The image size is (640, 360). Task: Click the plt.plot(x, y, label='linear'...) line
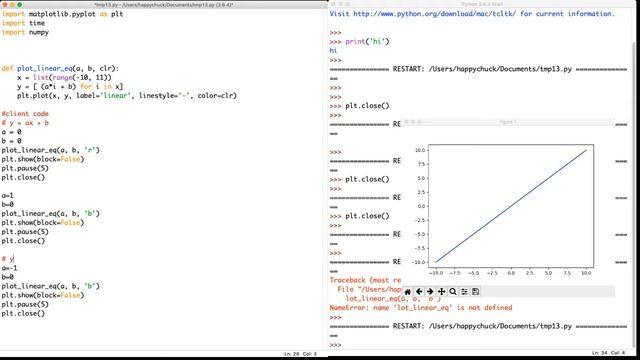127,96
